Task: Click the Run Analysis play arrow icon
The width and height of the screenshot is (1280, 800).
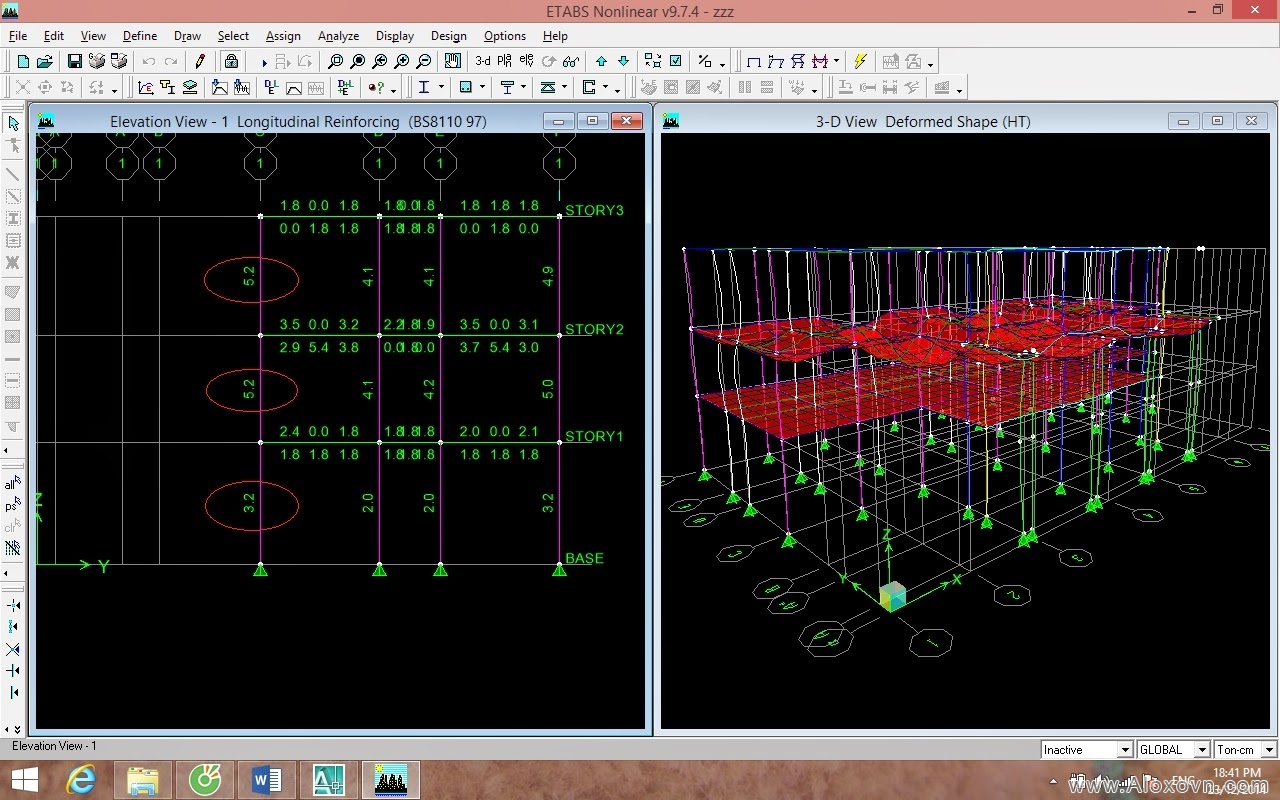Action: coord(264,62)
